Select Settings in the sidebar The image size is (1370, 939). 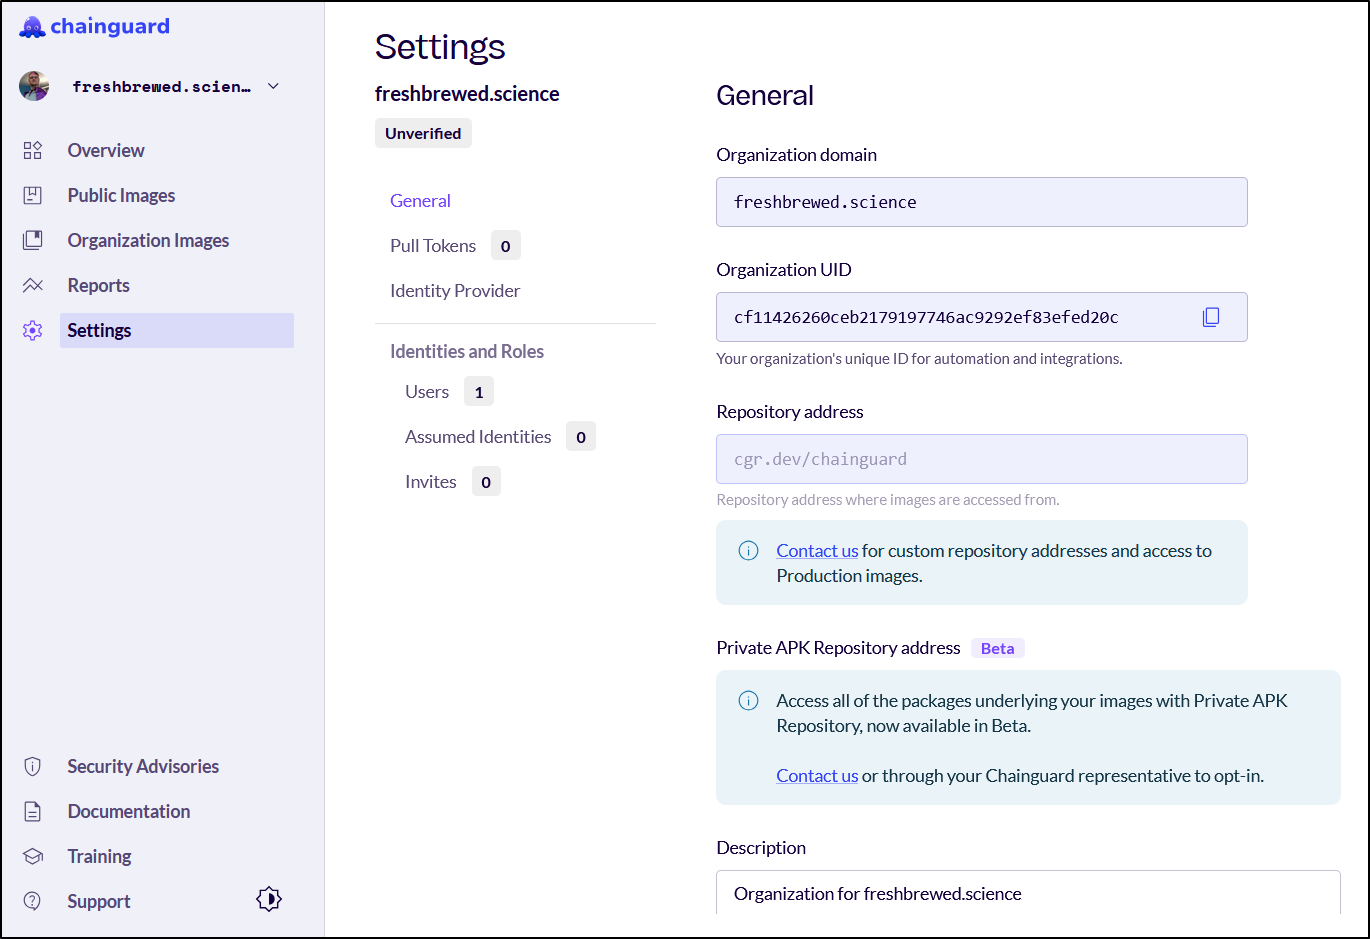point(177,330)
